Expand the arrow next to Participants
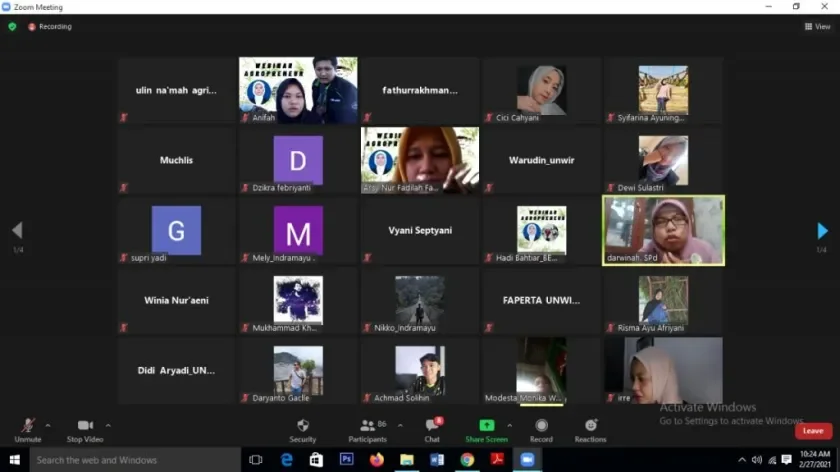Viewport: 840px width, 472px height. (400, 425)
